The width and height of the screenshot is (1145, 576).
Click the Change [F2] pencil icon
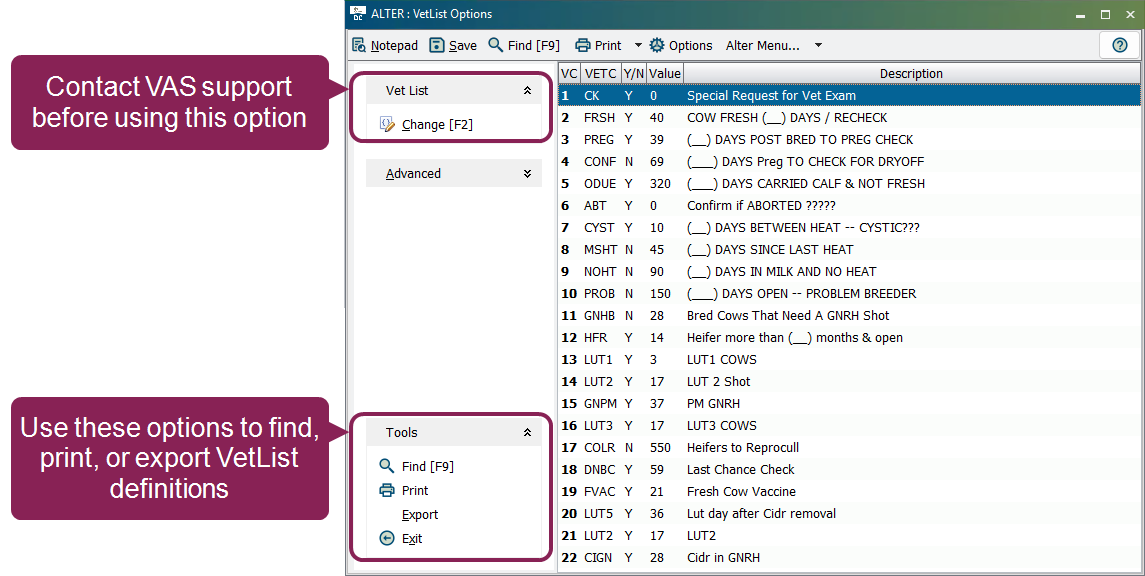tap(388, 125)
